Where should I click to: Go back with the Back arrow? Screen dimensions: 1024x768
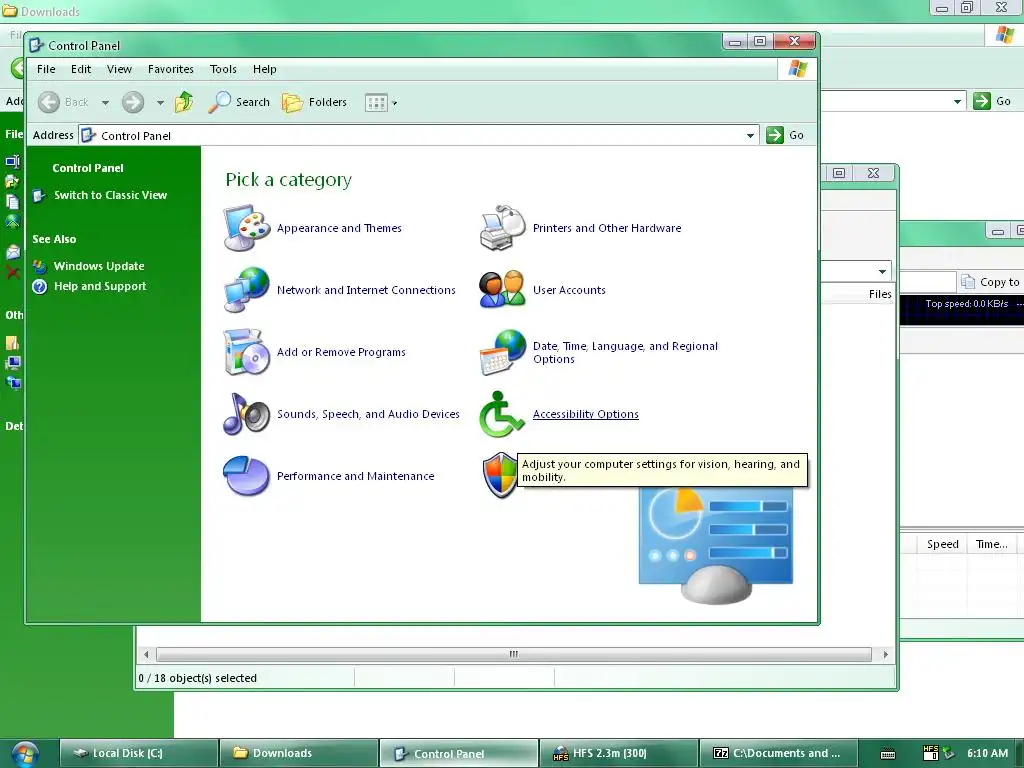(49, 102)
